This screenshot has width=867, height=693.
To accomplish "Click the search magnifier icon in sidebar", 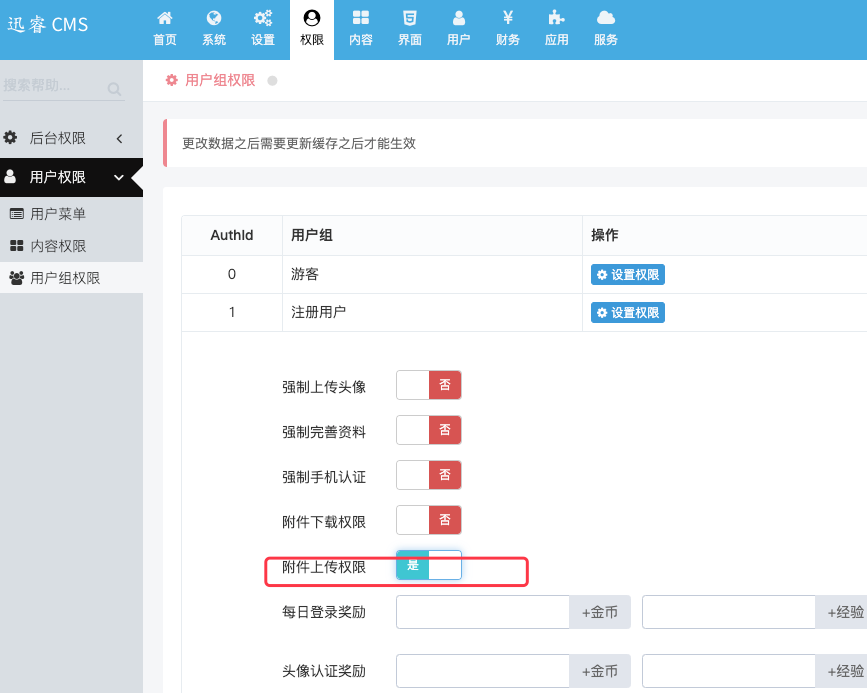I will pyautogui.click(x=114, y=89).
